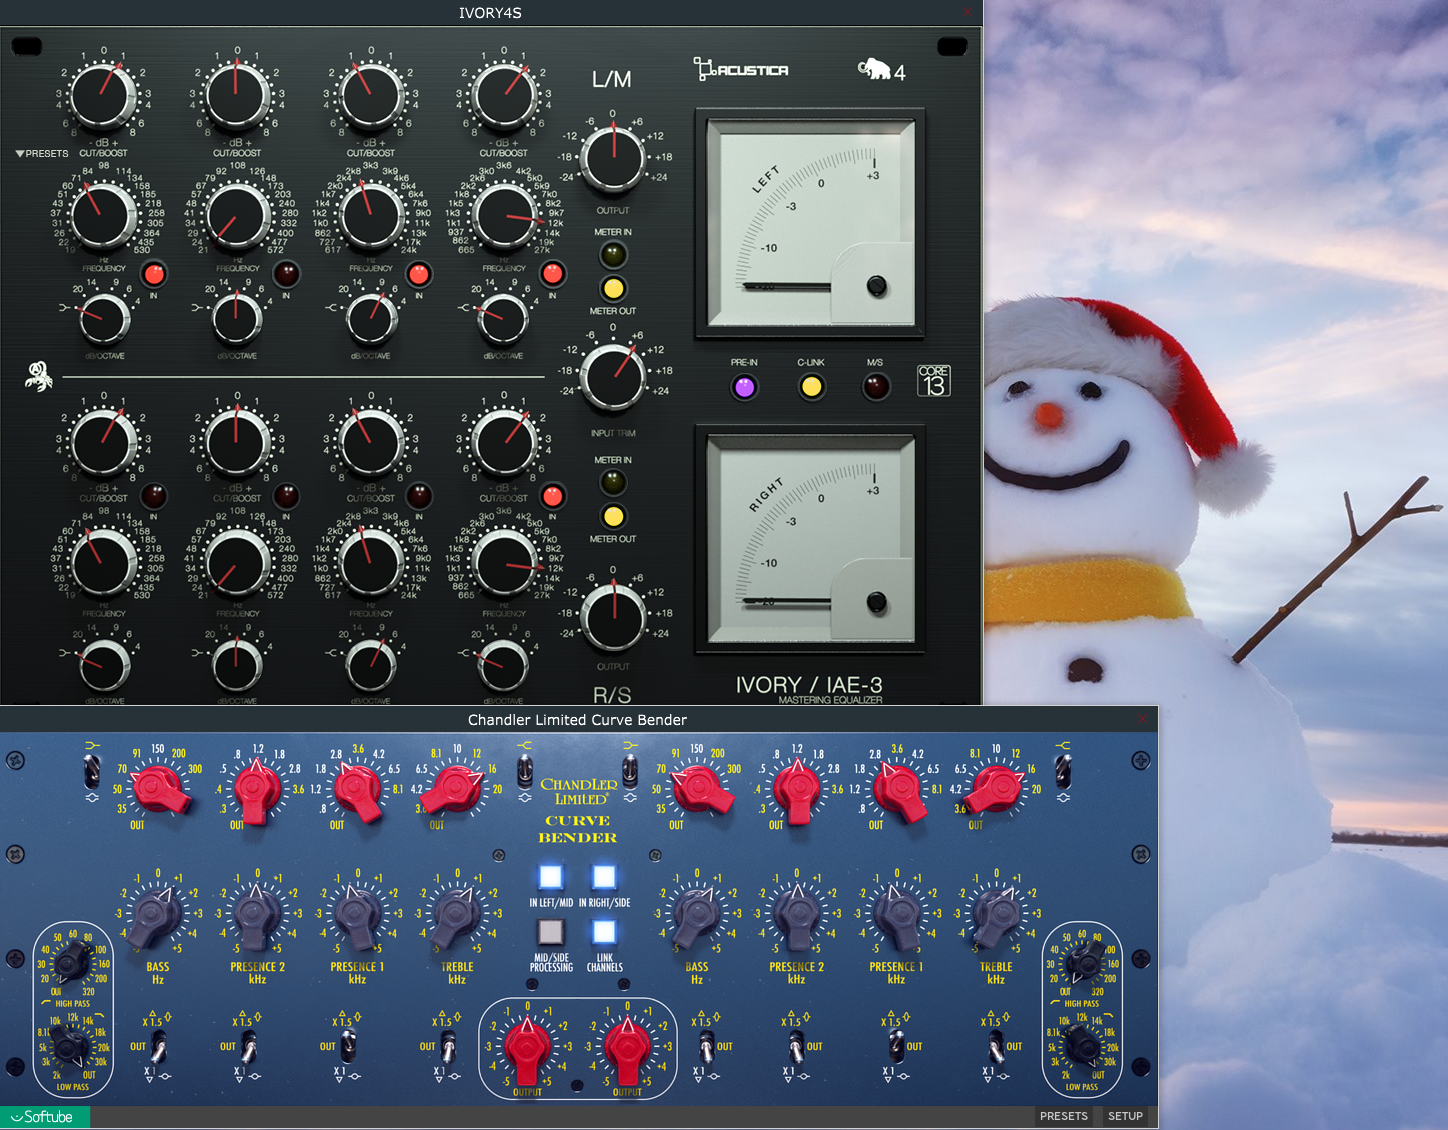
Task: Click the left channel TREBLE gain knob
Action: (x=457, y=916)
